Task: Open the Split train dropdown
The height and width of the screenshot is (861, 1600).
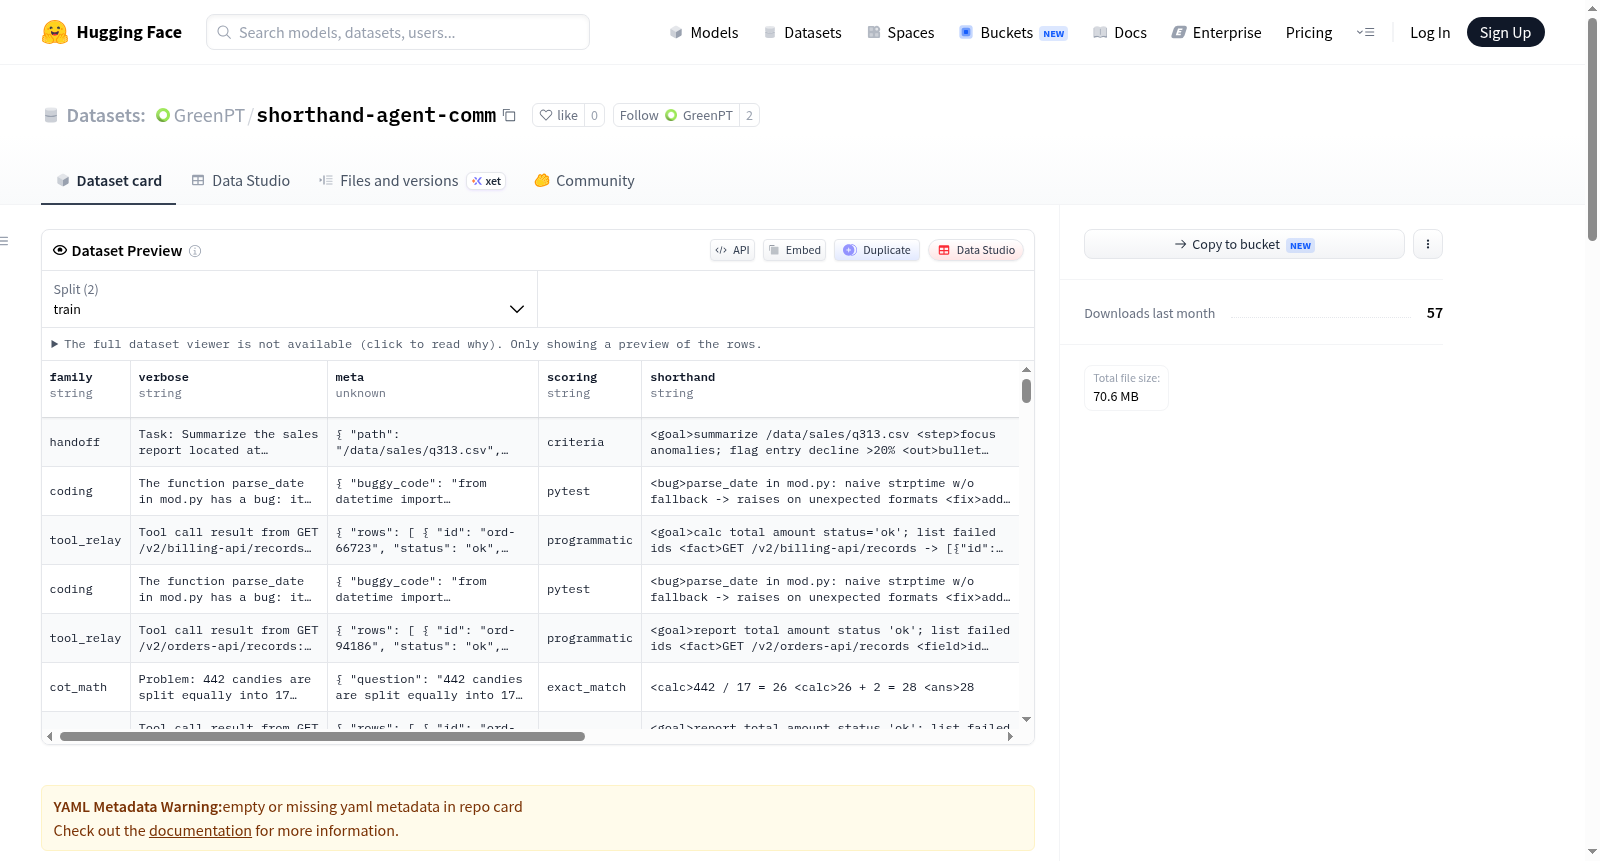Action: click(x=289, y=299)
